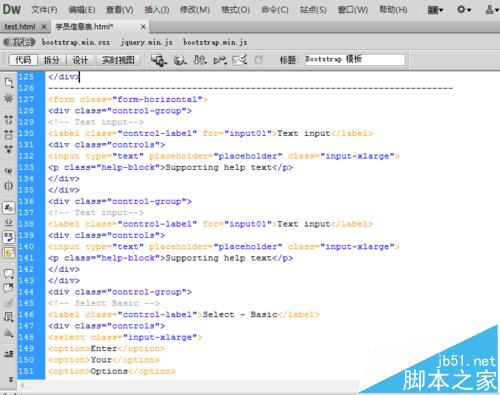Click the 源代码 source code button
This screenshot has height=395, width=500.
click(x=19, y=42)
